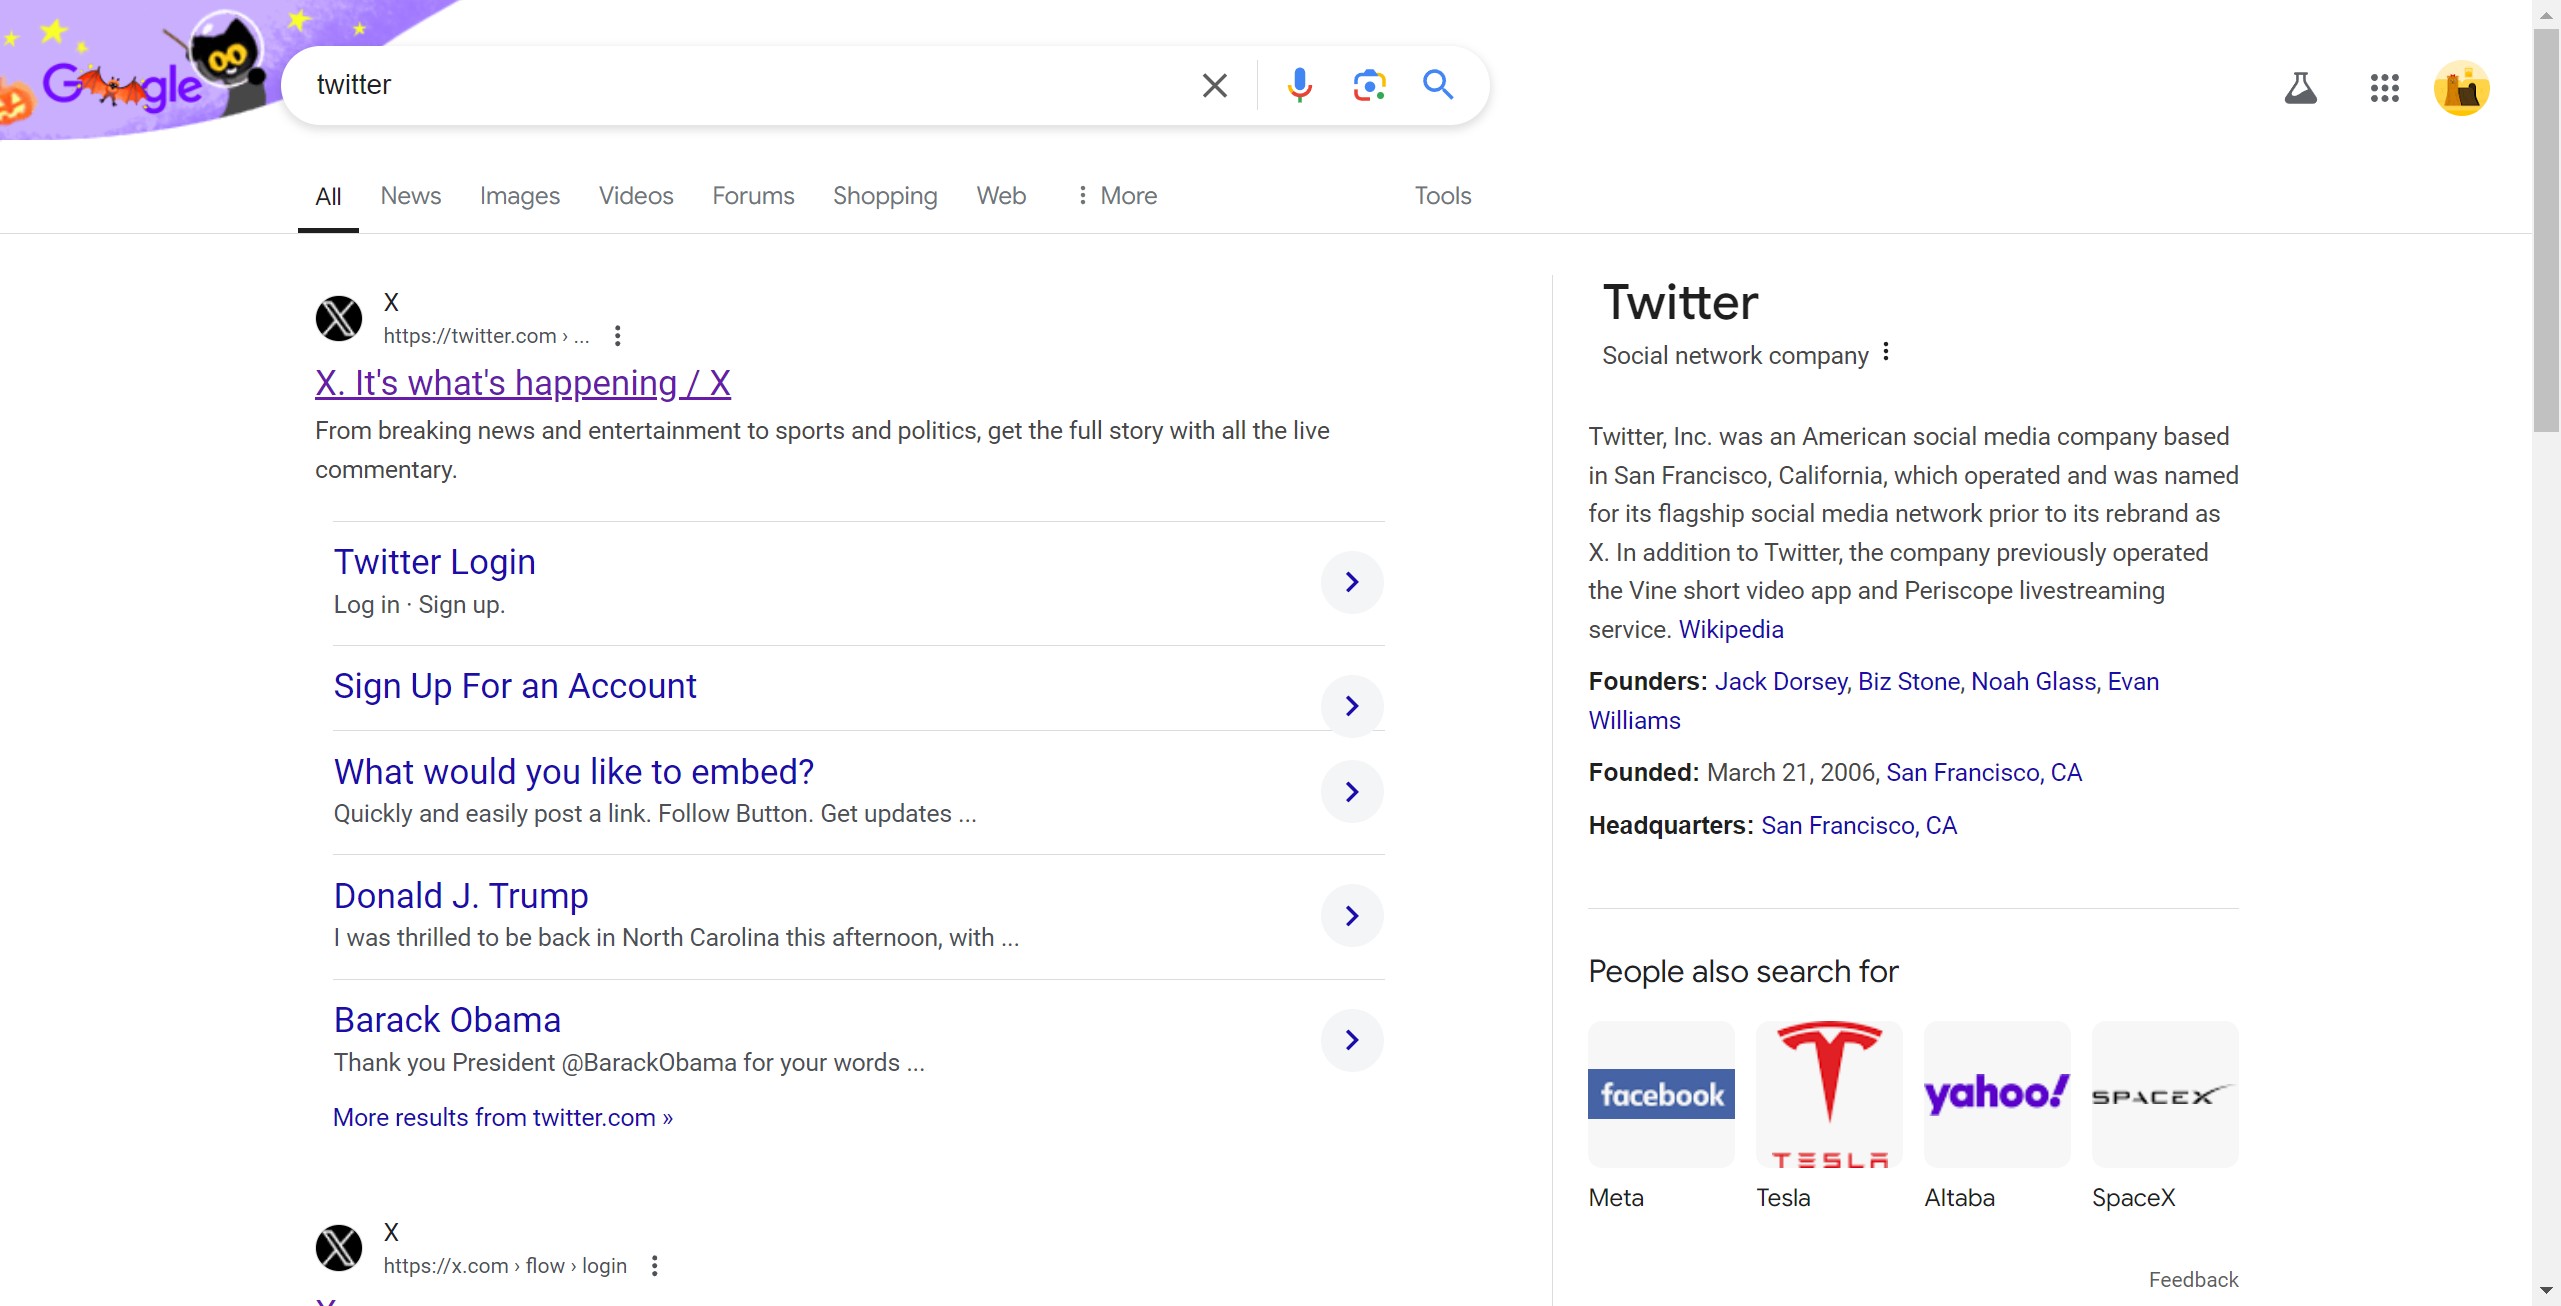Expand Sign Up For an Account arrow
This screenshot has height=1306, width=2561.
tap(1352, 706)
